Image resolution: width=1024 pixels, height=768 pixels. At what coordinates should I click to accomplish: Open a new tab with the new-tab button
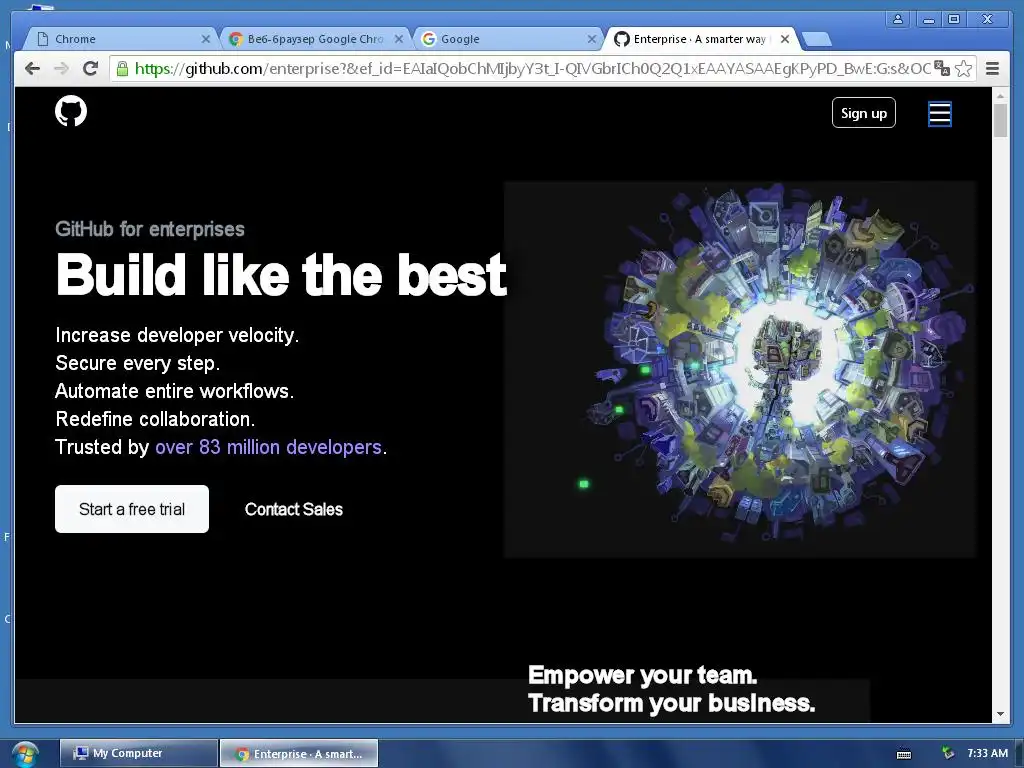coord(816,40)
